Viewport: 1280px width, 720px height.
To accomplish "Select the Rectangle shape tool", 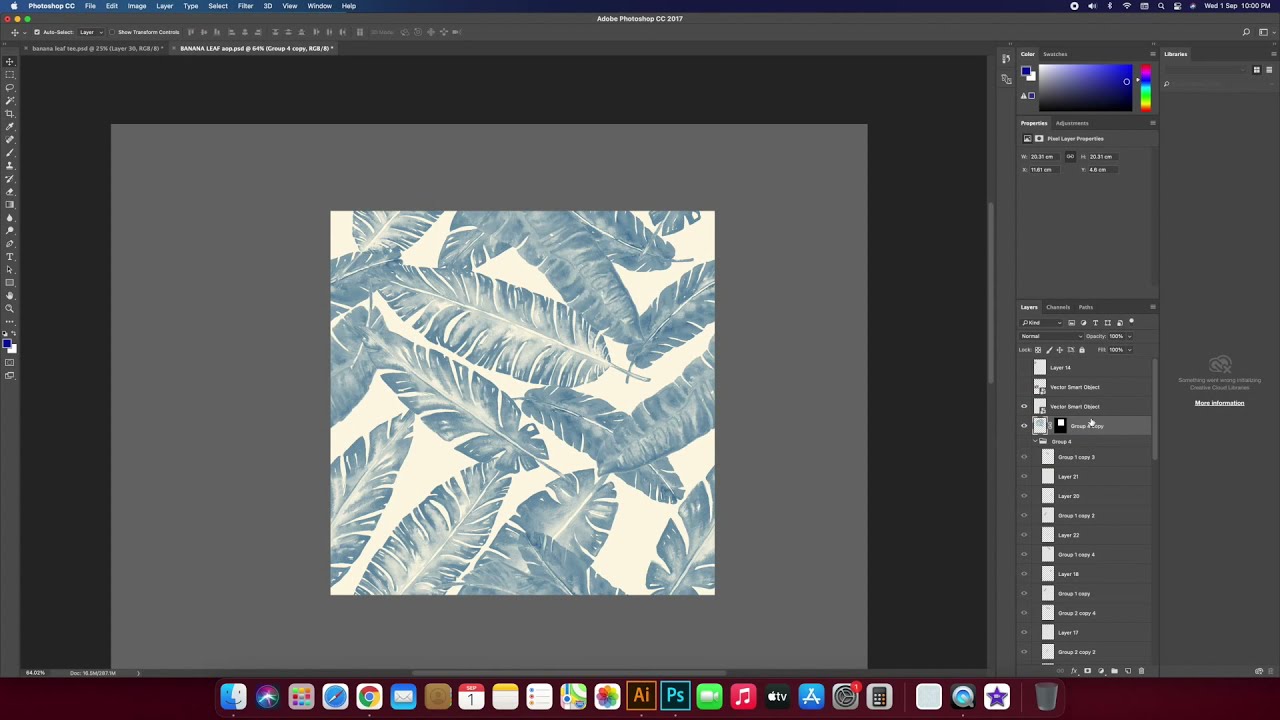I will [x=10, y=282].
